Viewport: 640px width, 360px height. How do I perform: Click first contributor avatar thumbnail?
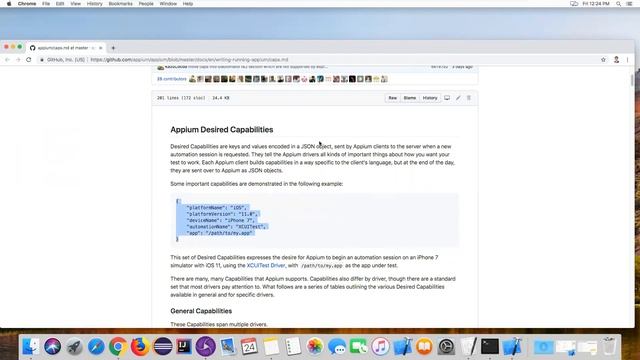click(x=193, y=79)
